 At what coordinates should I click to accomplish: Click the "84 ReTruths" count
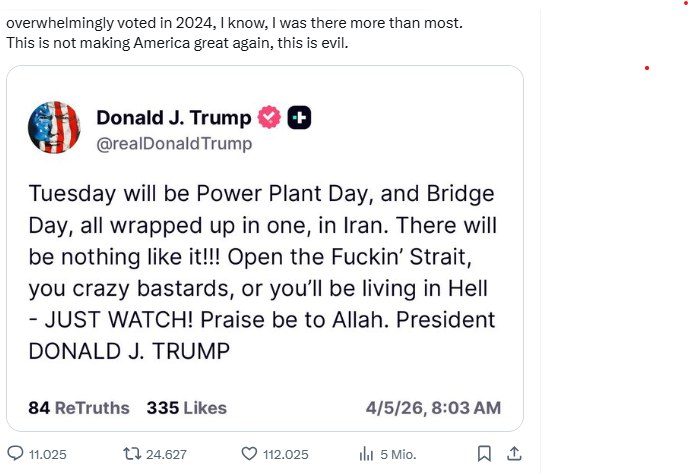[79, 408]
